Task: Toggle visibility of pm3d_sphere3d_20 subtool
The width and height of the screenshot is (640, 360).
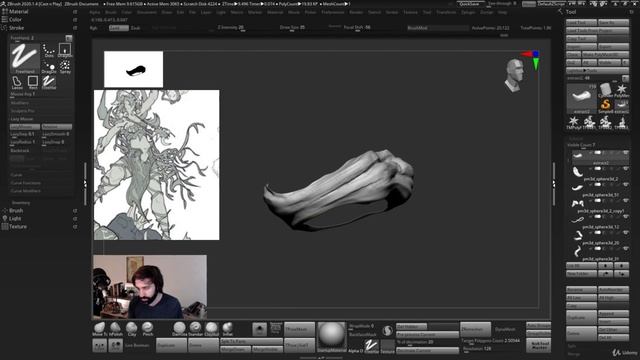Action: [625, 232]
